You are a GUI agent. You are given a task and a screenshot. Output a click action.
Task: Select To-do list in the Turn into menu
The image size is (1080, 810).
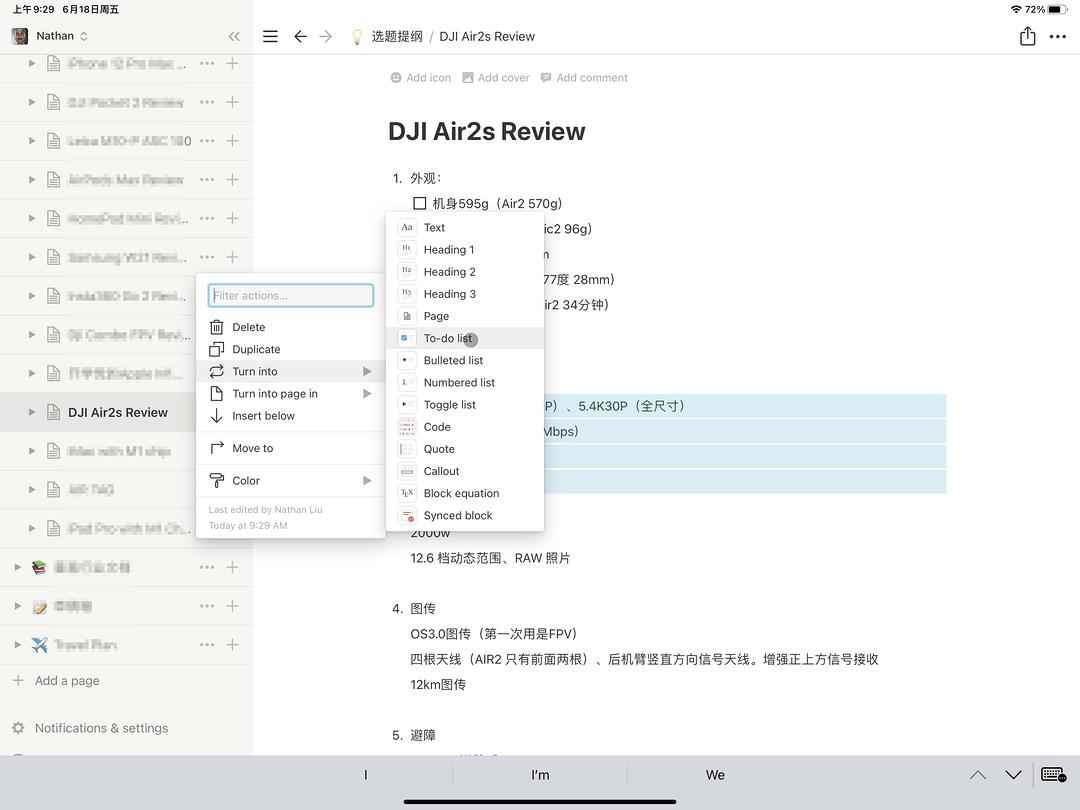point(449,338)
